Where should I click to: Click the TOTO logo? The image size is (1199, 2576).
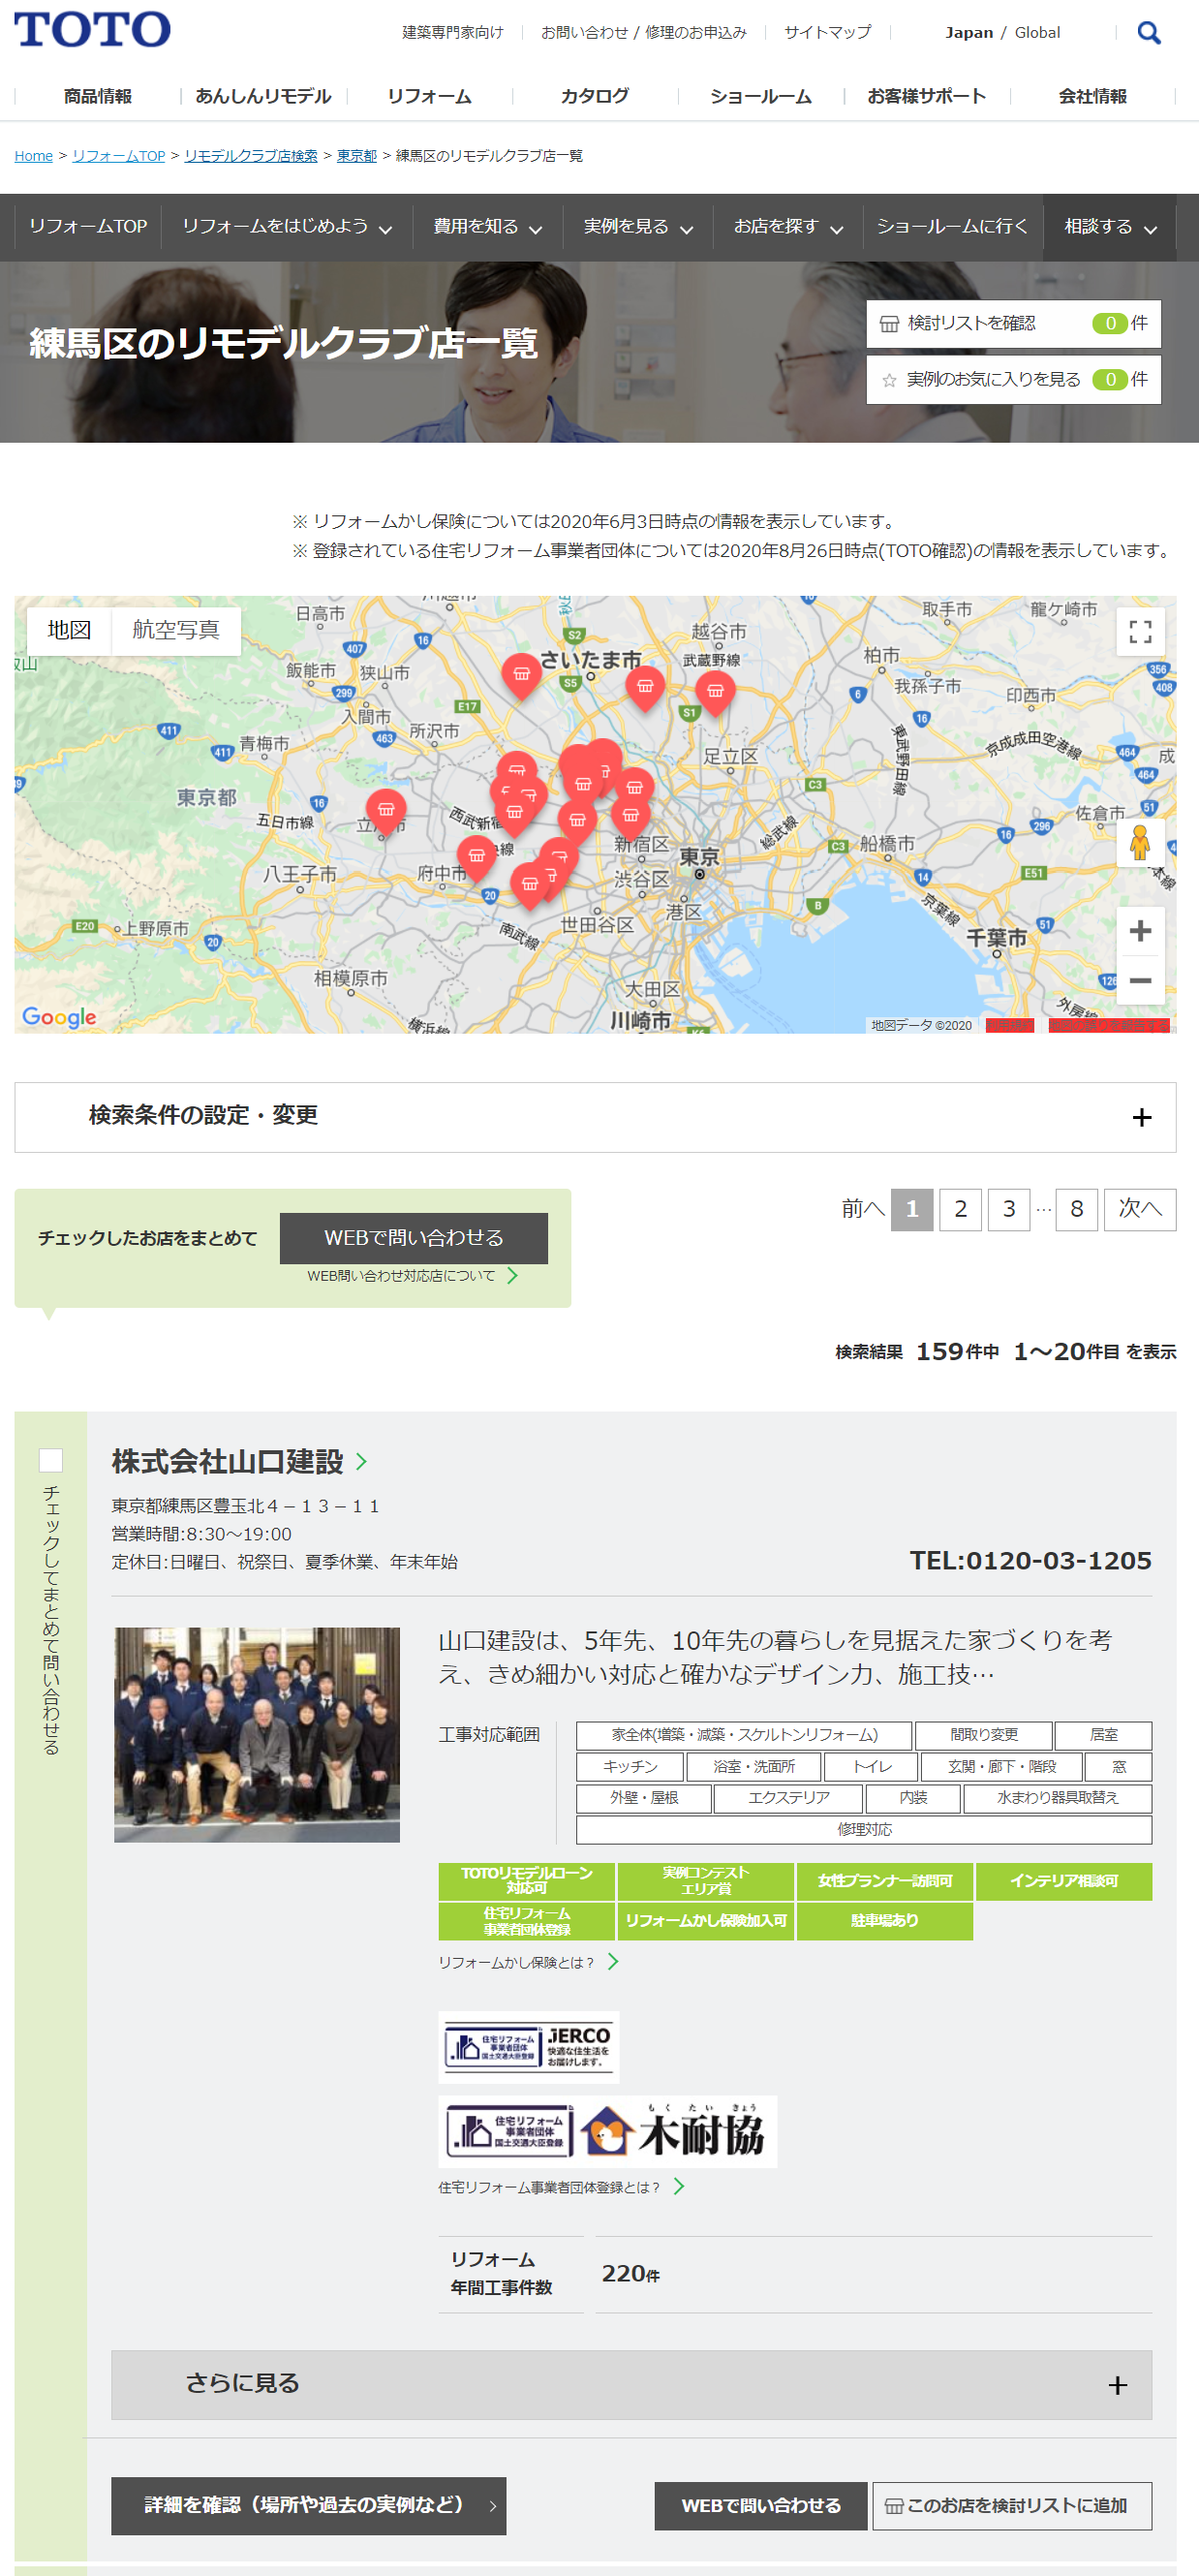92,30
